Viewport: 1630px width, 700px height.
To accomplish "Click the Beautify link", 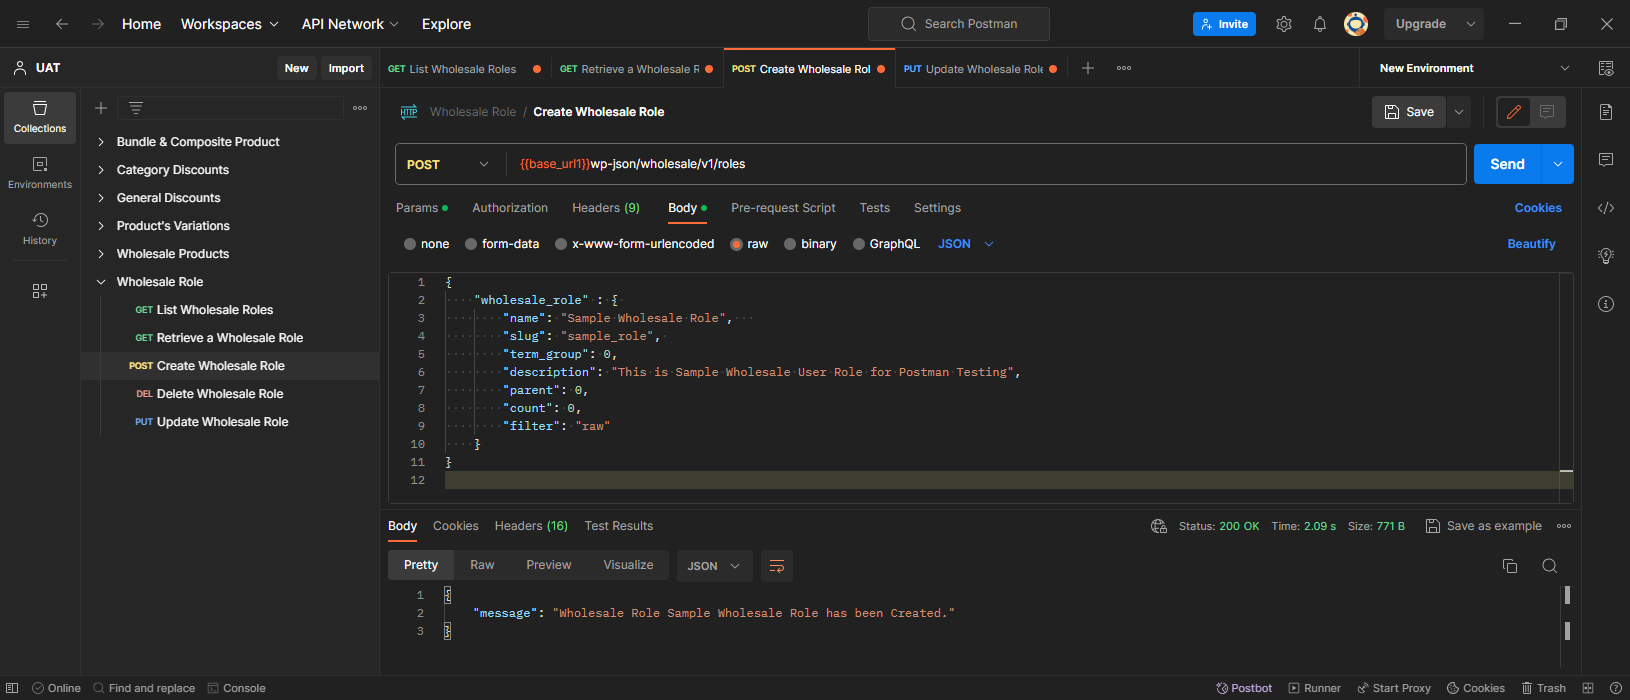I will coord(1531,244).
